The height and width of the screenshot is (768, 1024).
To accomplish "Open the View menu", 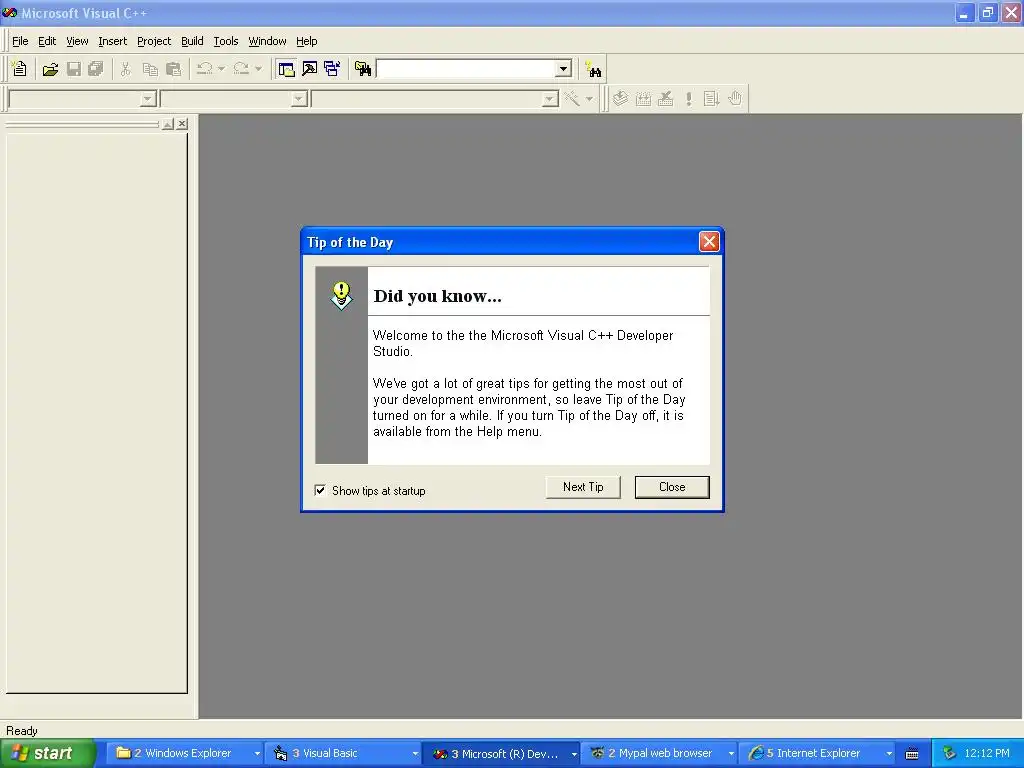I will (x=77, y=41).
